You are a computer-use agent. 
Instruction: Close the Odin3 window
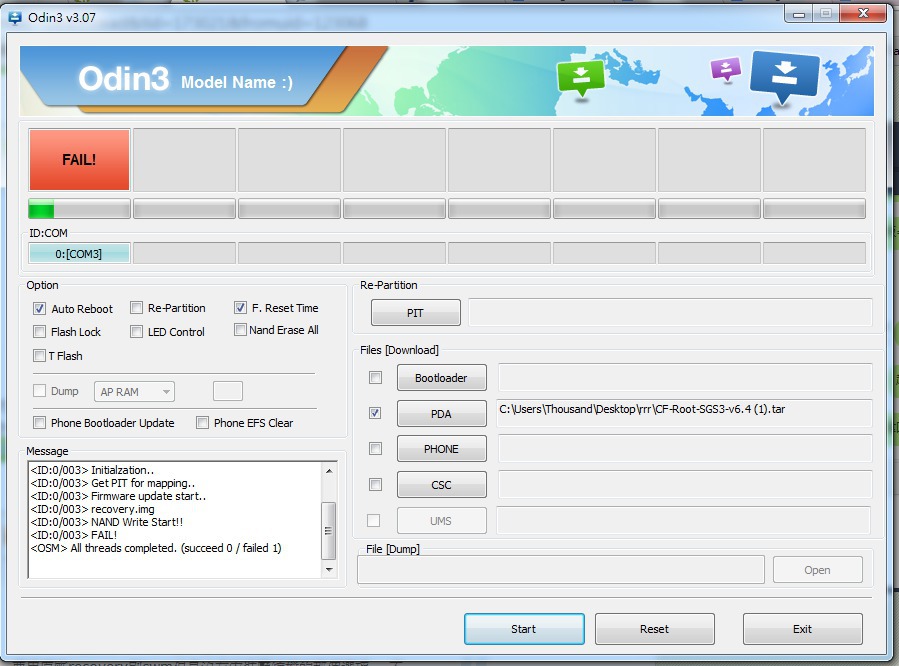click(863, 13)
